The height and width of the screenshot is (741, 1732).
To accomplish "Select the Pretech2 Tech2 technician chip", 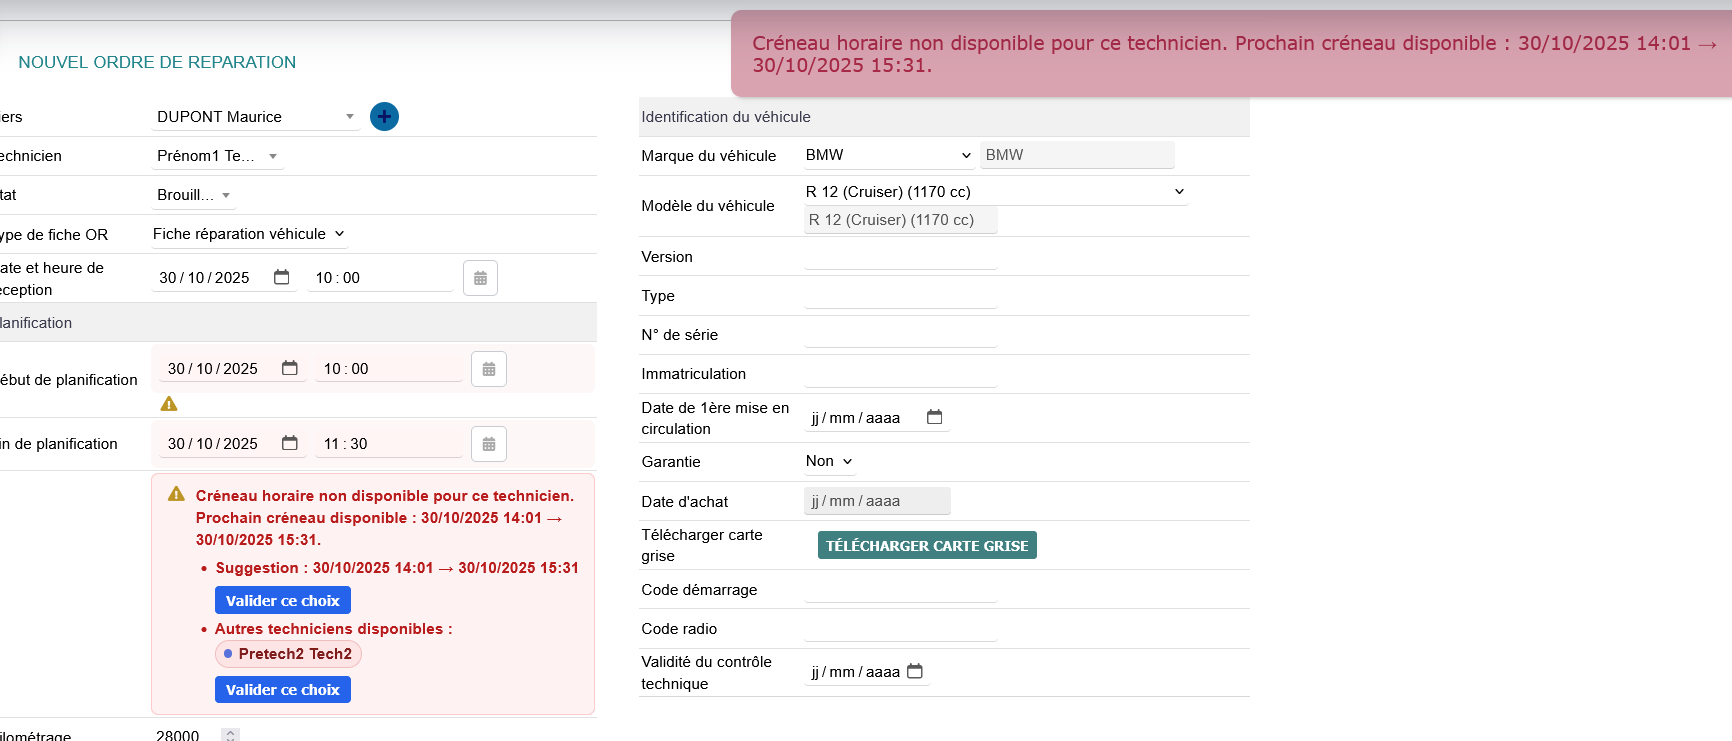I will coord(288,654).
